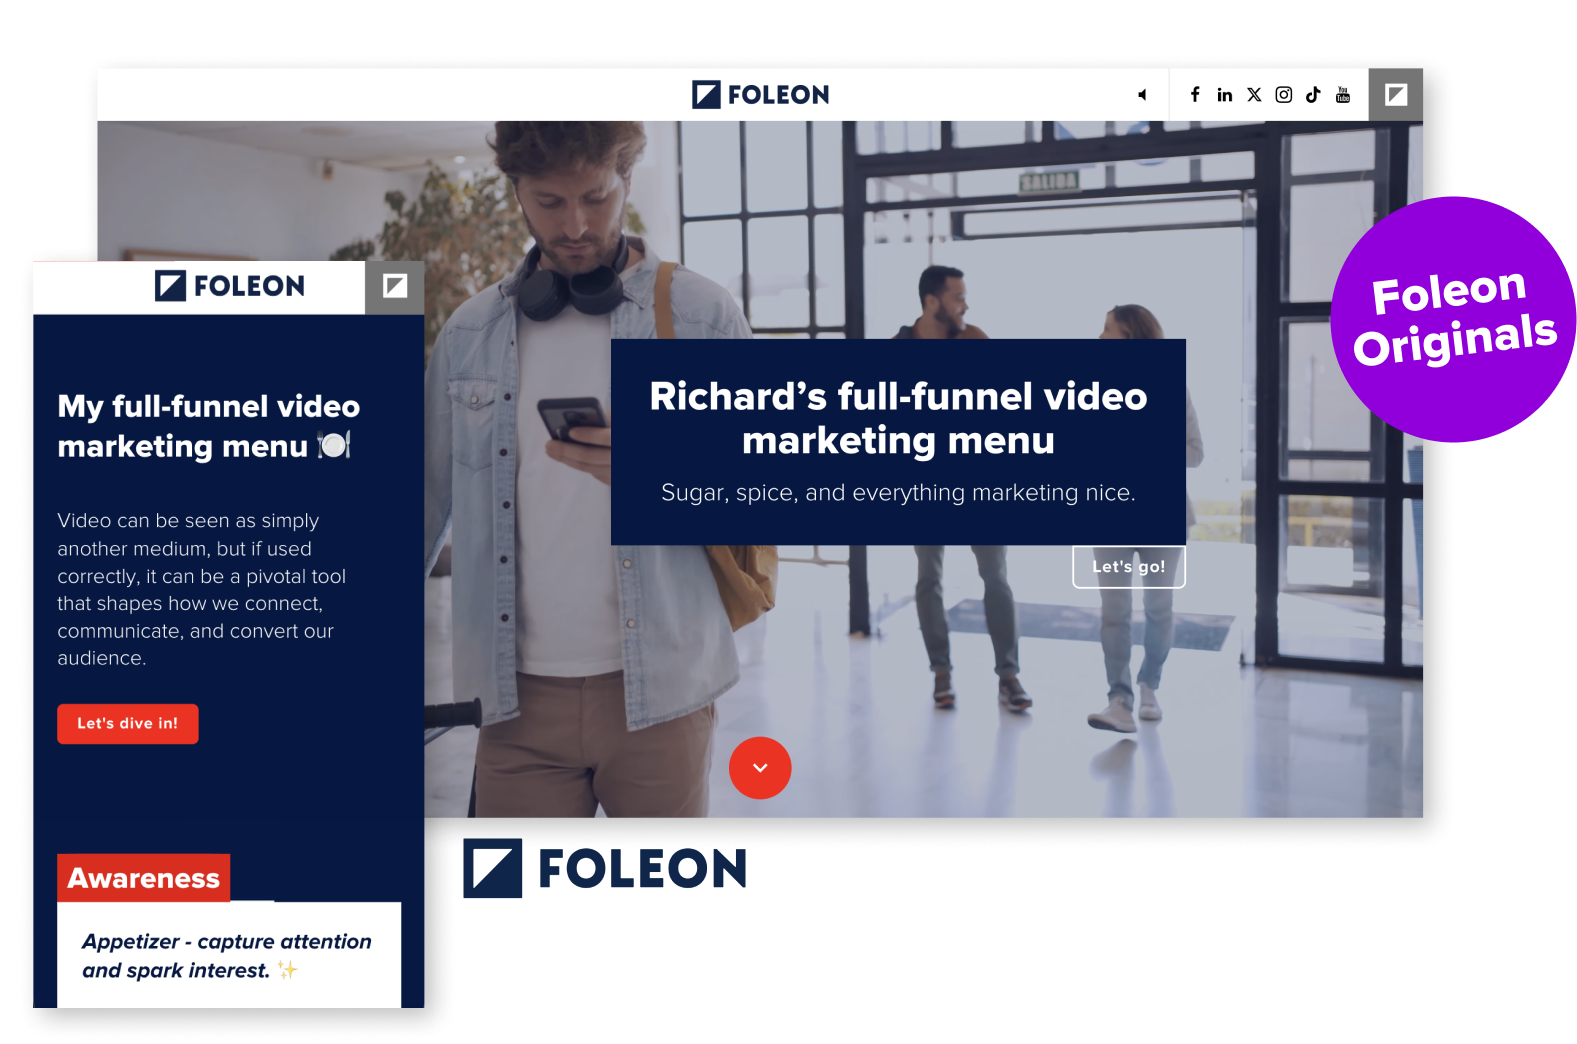Select the red Awareness tab label
The width and height of the screenshot is (1577, 1044).
[144, 878]
